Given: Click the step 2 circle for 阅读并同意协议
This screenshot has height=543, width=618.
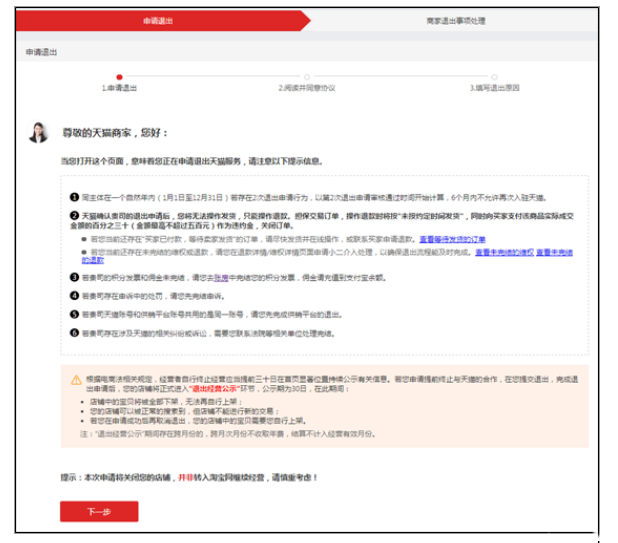Looking at the screenshot, I should (x=307, y=77).
